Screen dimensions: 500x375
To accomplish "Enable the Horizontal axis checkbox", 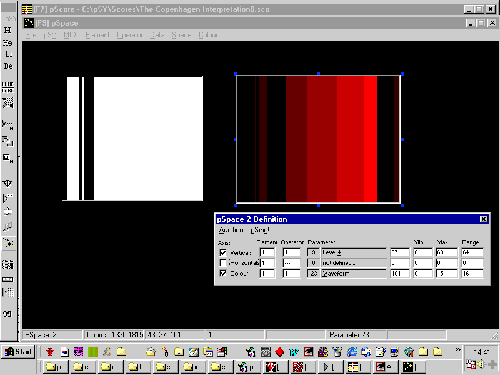I will click(x=223, y=263).
